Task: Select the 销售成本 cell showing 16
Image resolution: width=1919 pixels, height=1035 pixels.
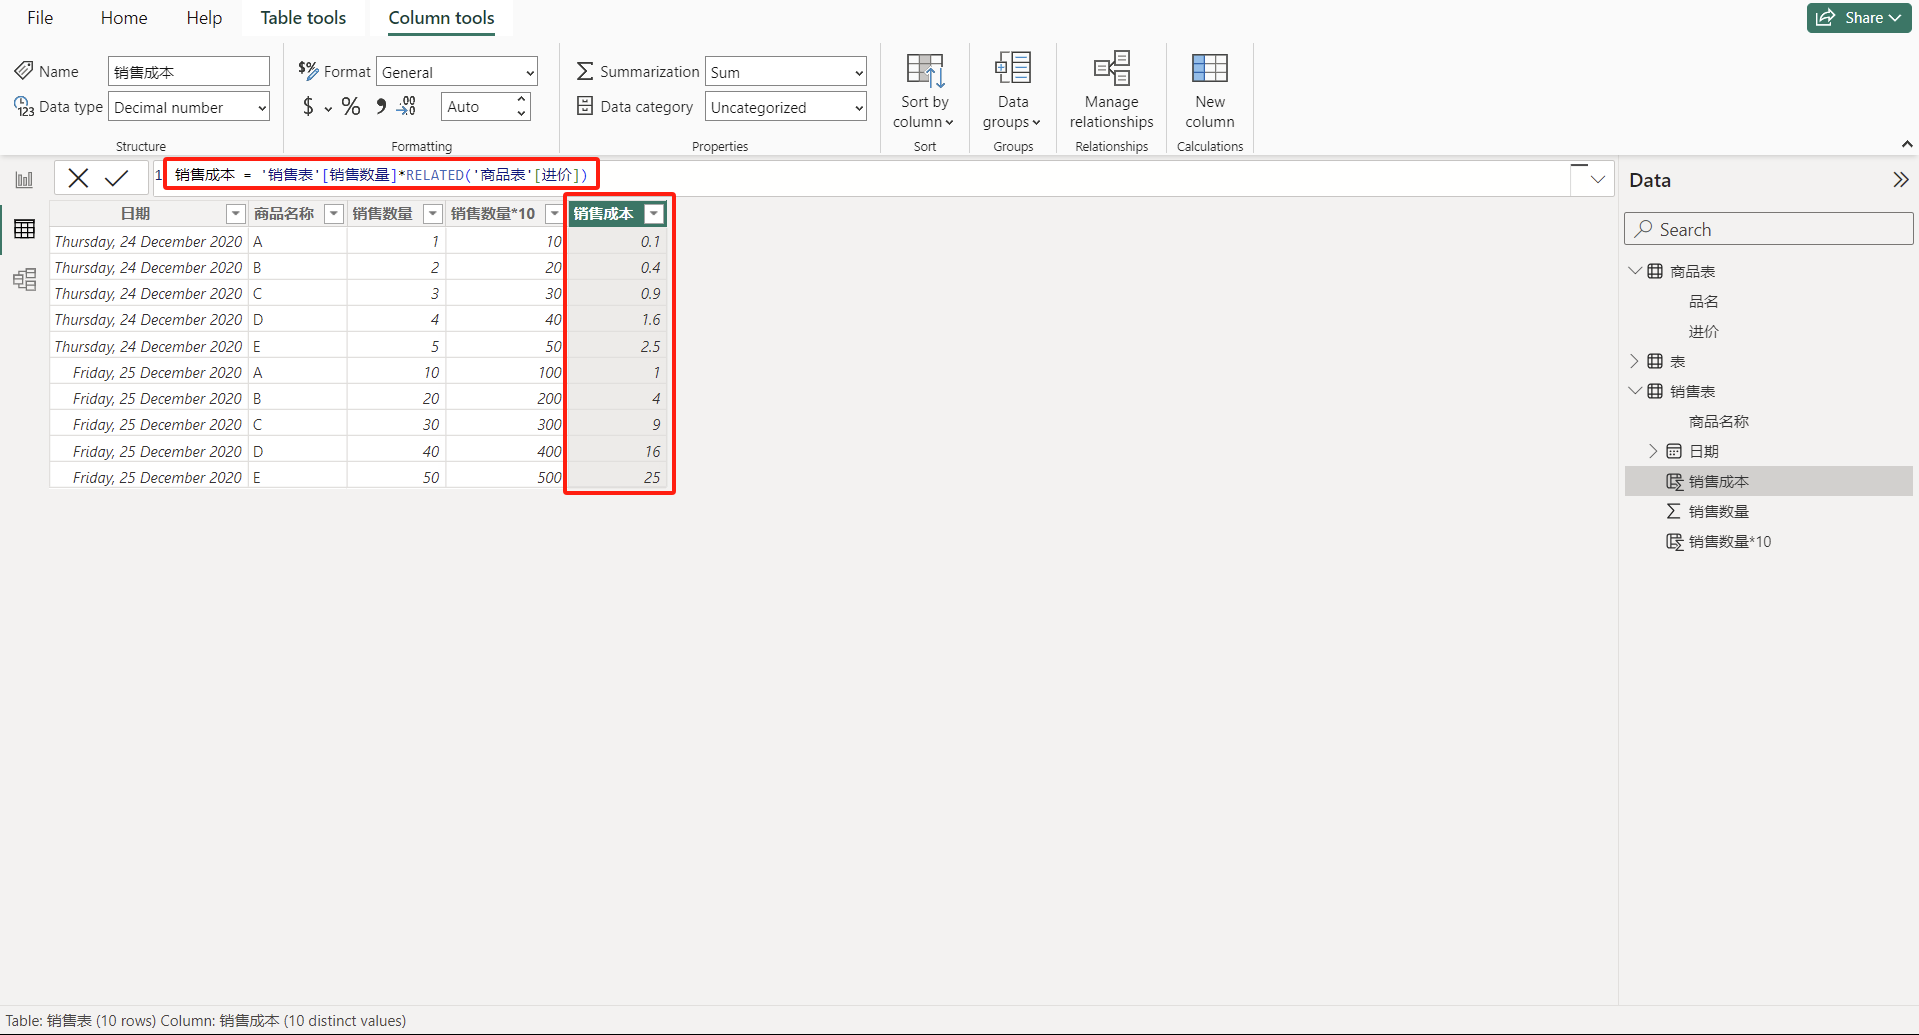Action: [618, 451]
